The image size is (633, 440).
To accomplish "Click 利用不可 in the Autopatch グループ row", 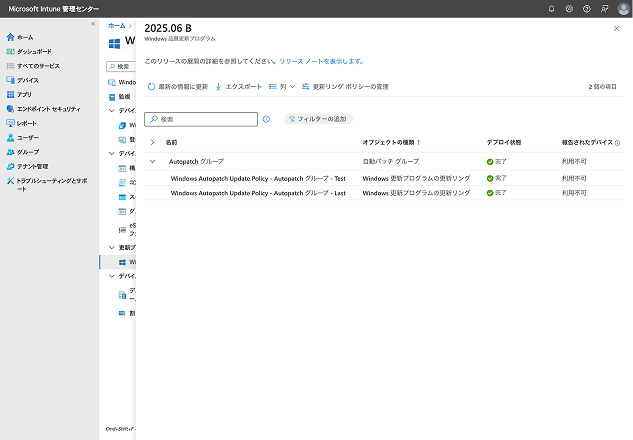I will coord(574,161).
